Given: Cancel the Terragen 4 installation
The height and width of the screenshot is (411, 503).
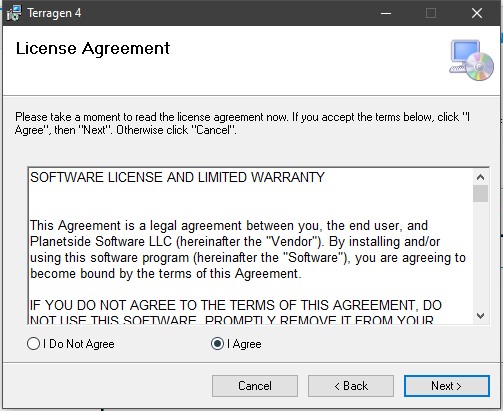Looking at the screenshot, I should click(x=255, y=386).
